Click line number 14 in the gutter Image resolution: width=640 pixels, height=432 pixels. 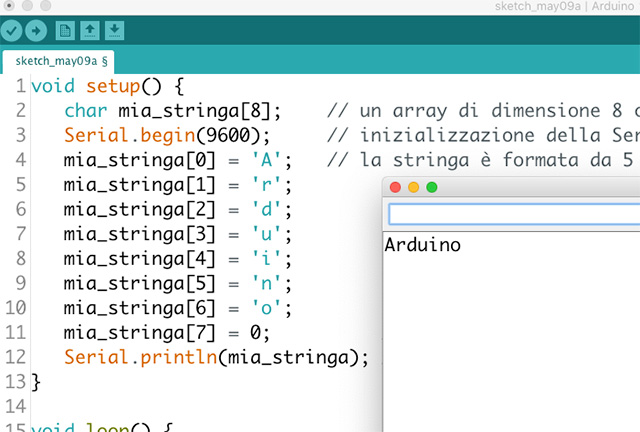click(x=16, y=407)
